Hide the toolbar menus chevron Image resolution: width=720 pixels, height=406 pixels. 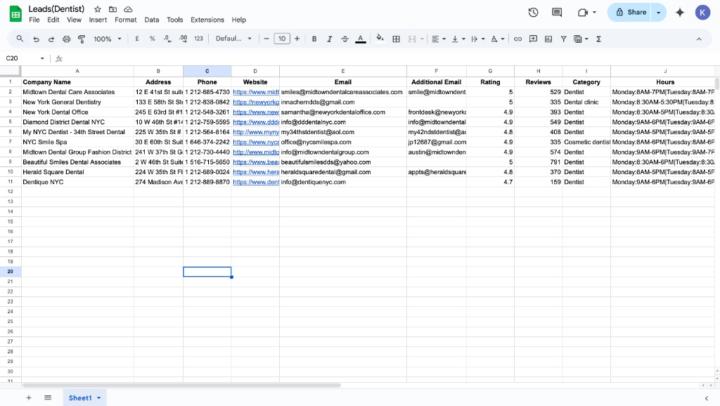pyautogui.click(x=699, y=39)
